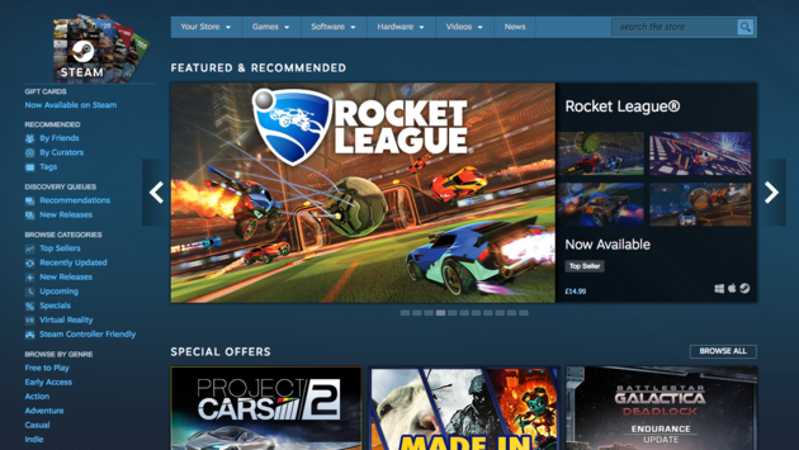This screenshot has width=799, height=450.
Task: Click the Top Seller tag
Action: click(584, 266)
